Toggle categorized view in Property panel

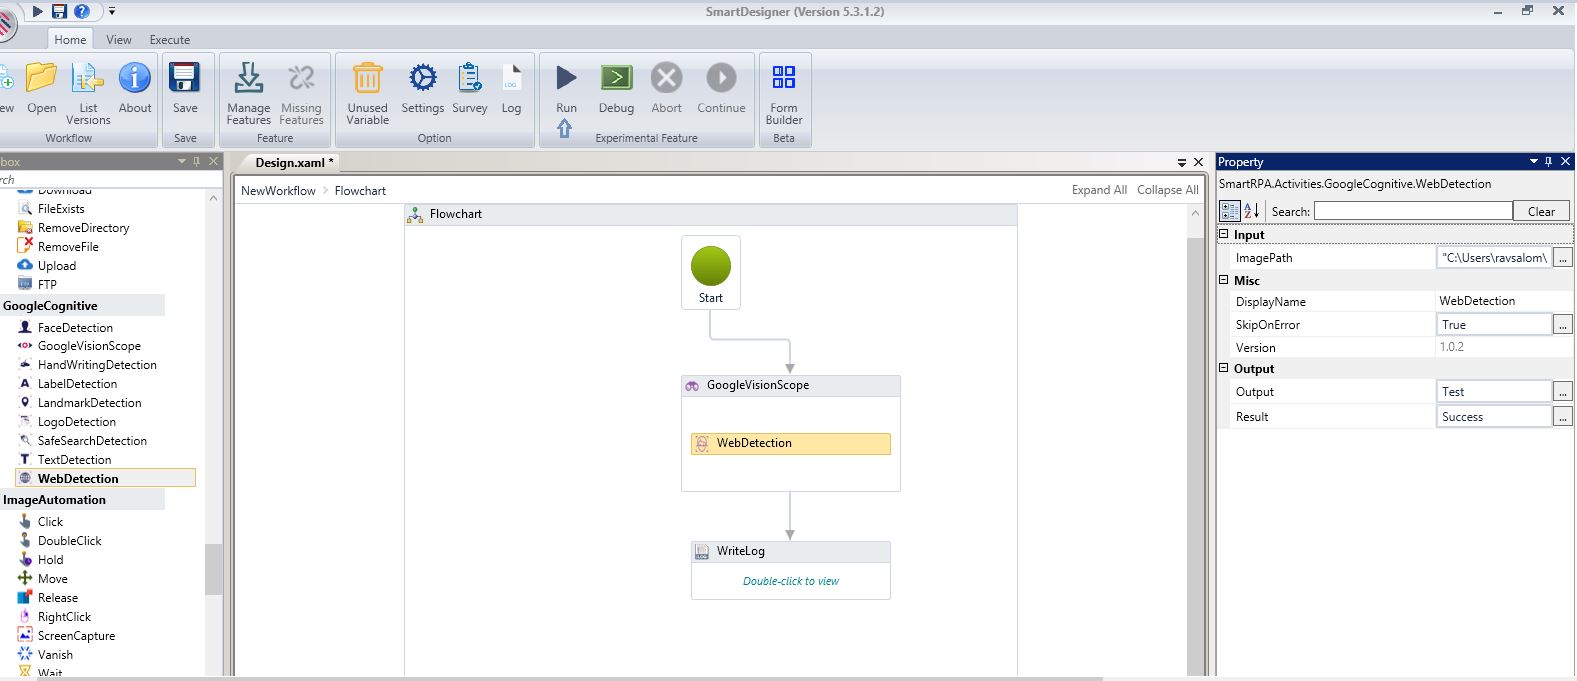click(x=1229, y=211)
